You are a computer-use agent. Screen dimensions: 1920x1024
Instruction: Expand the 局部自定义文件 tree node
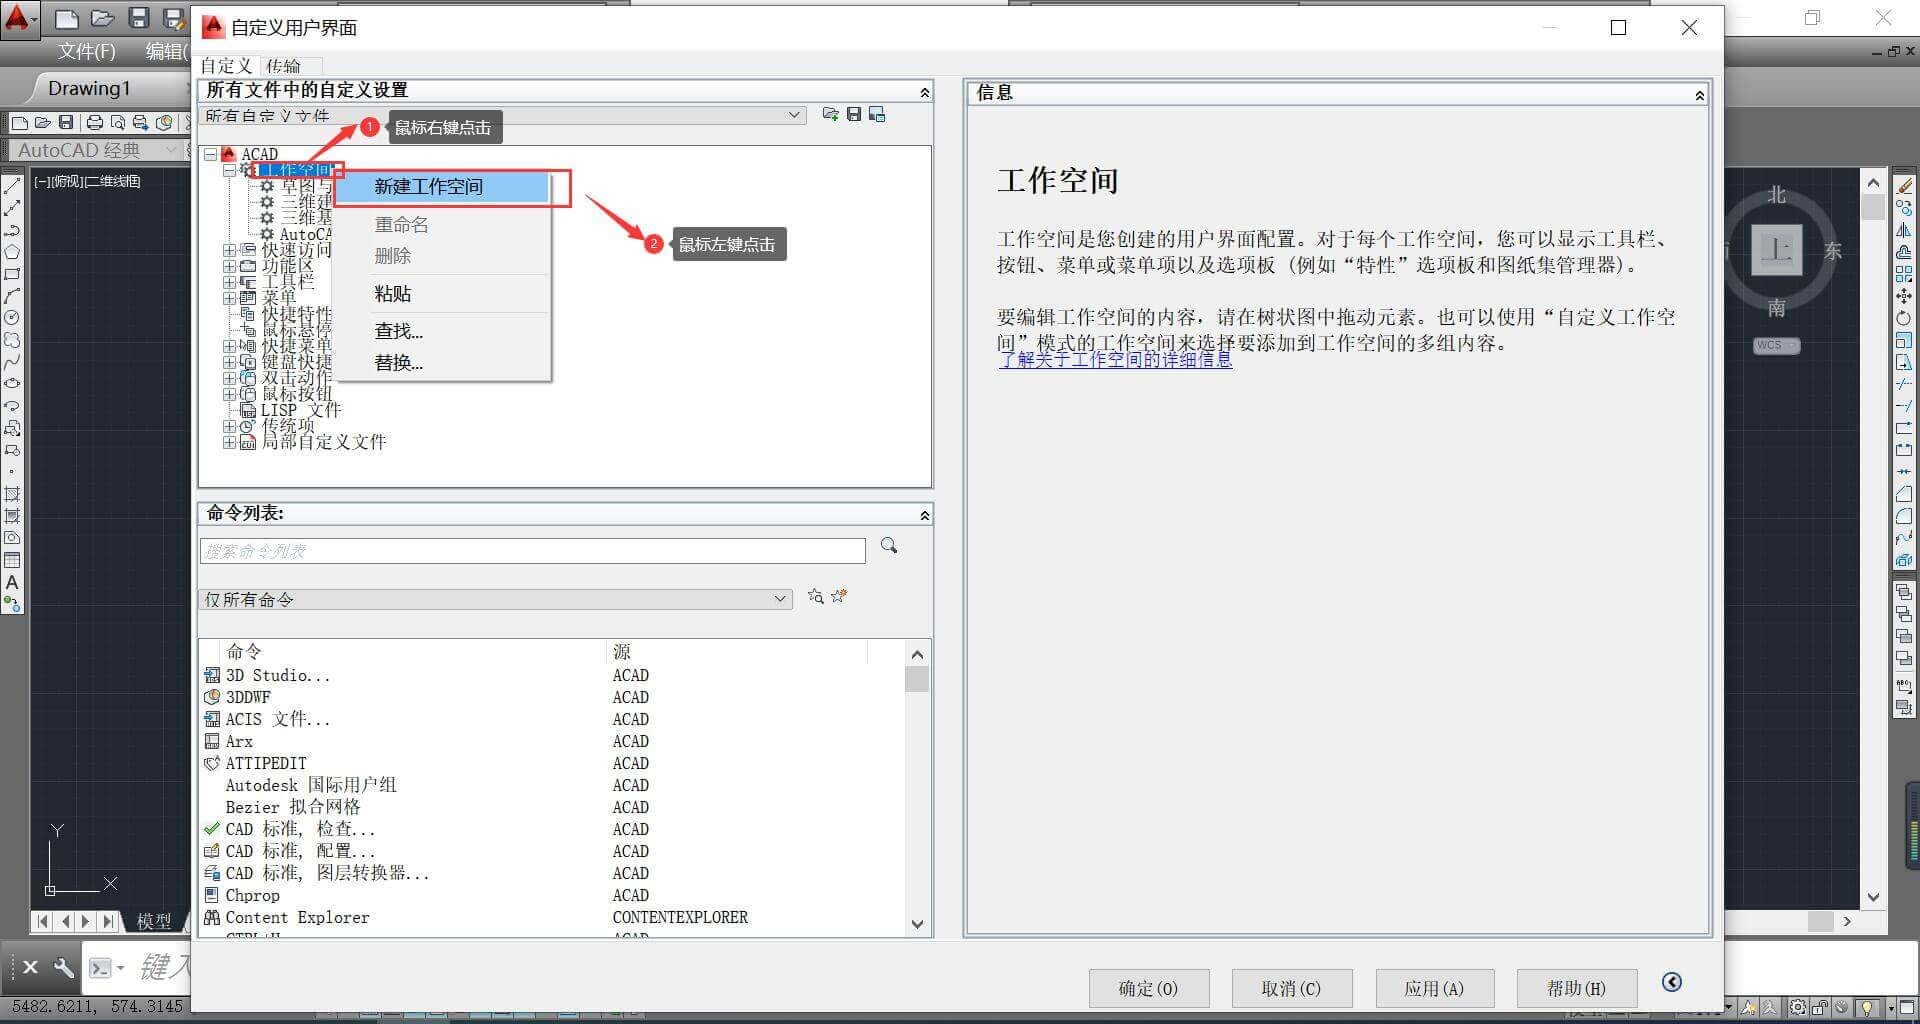230,442
